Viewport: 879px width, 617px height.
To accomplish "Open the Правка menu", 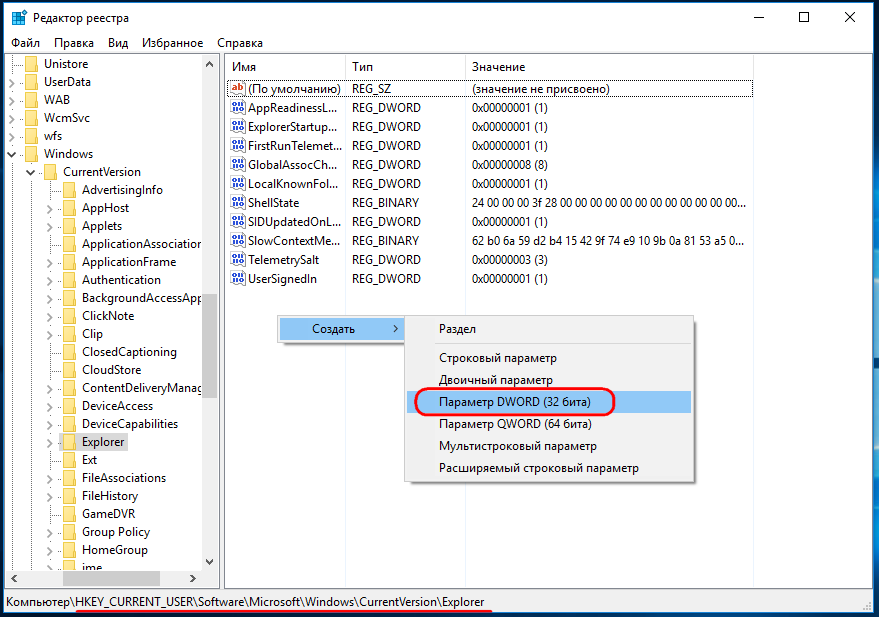I will click(x=73, y=43).
